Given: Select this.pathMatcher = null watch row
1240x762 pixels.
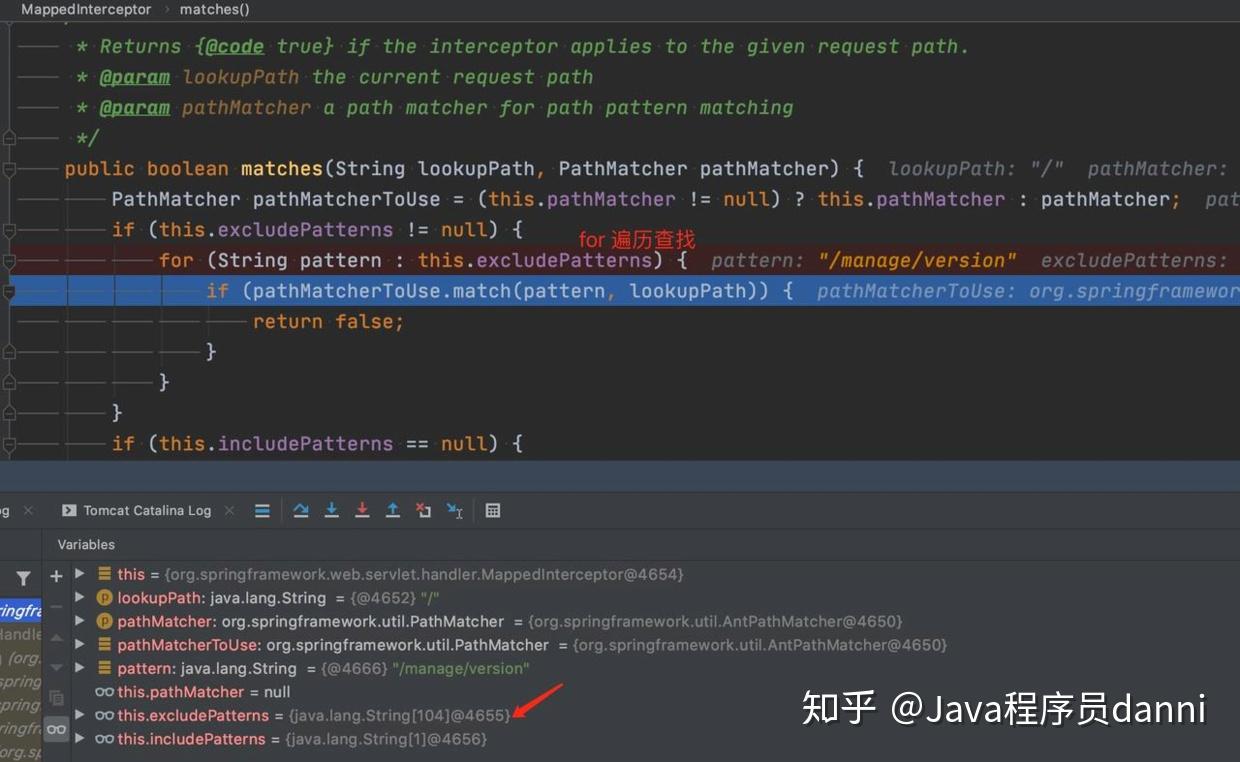Looking at the screenshot, I should 192,692.
